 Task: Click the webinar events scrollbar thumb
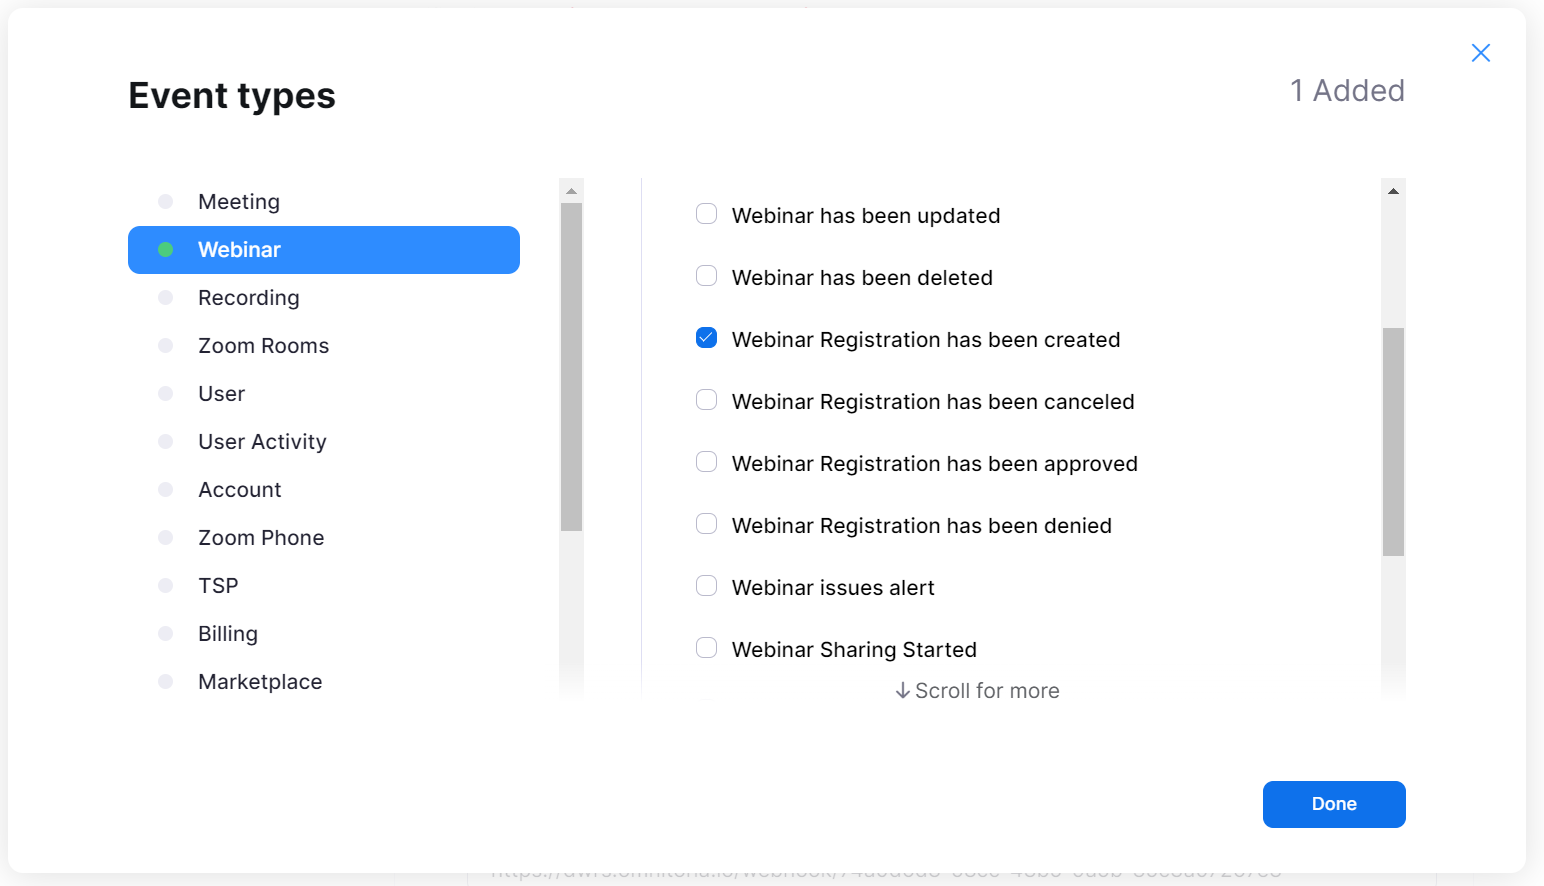[1393, 441]
